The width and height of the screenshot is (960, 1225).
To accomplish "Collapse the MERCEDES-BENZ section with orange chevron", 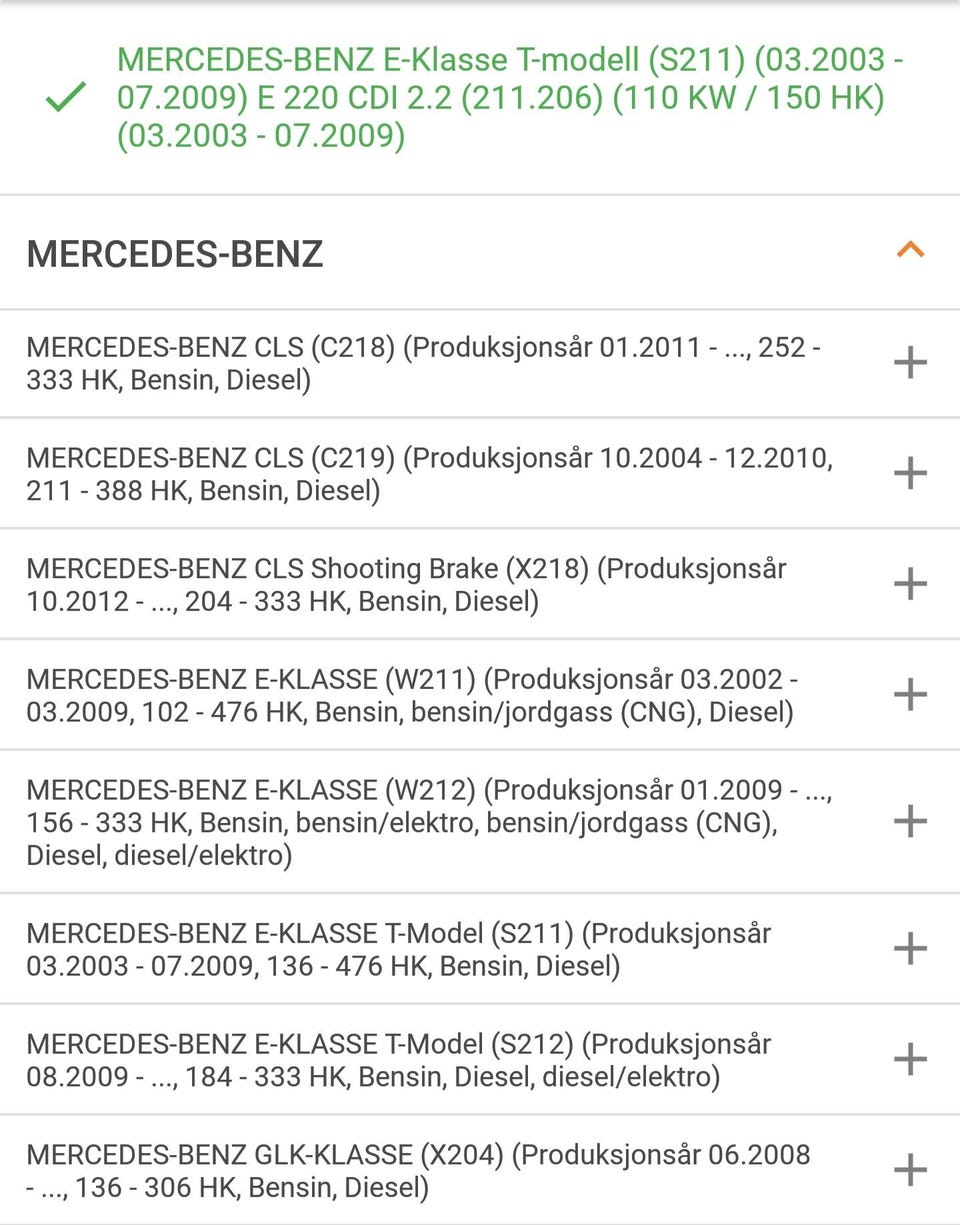I will click(x=910, y=250).
